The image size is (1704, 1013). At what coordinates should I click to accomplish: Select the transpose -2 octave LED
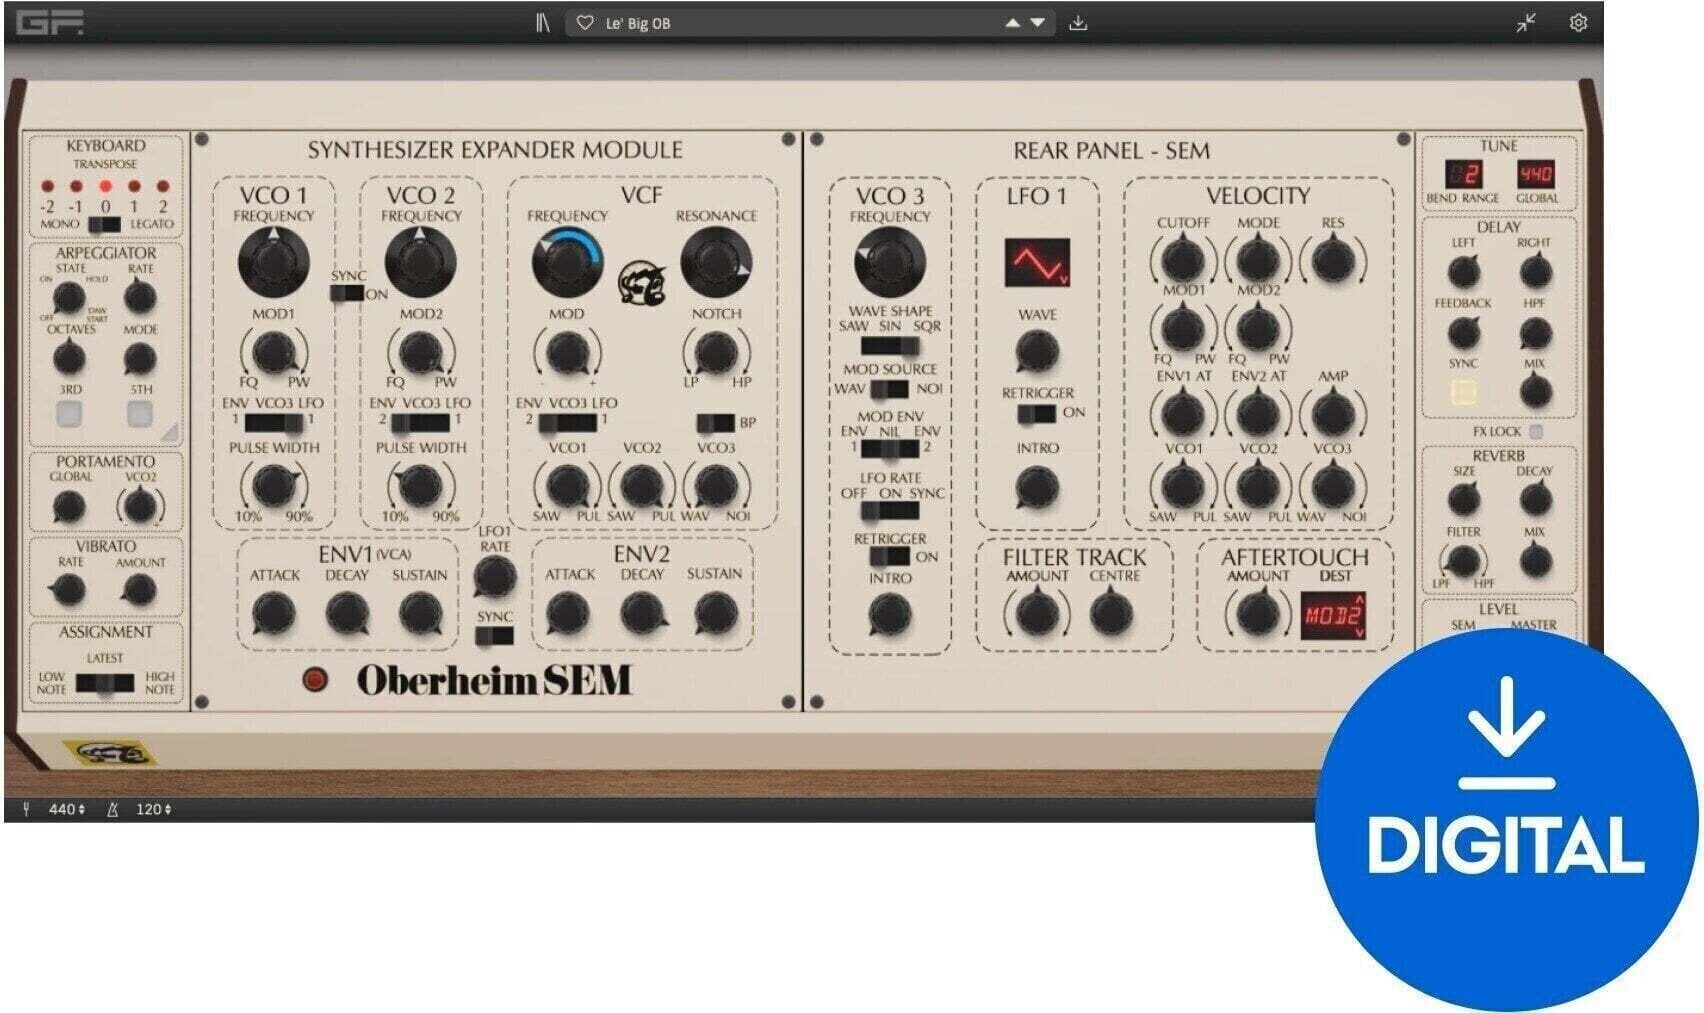pyautogui.click(x=47, y=187)
